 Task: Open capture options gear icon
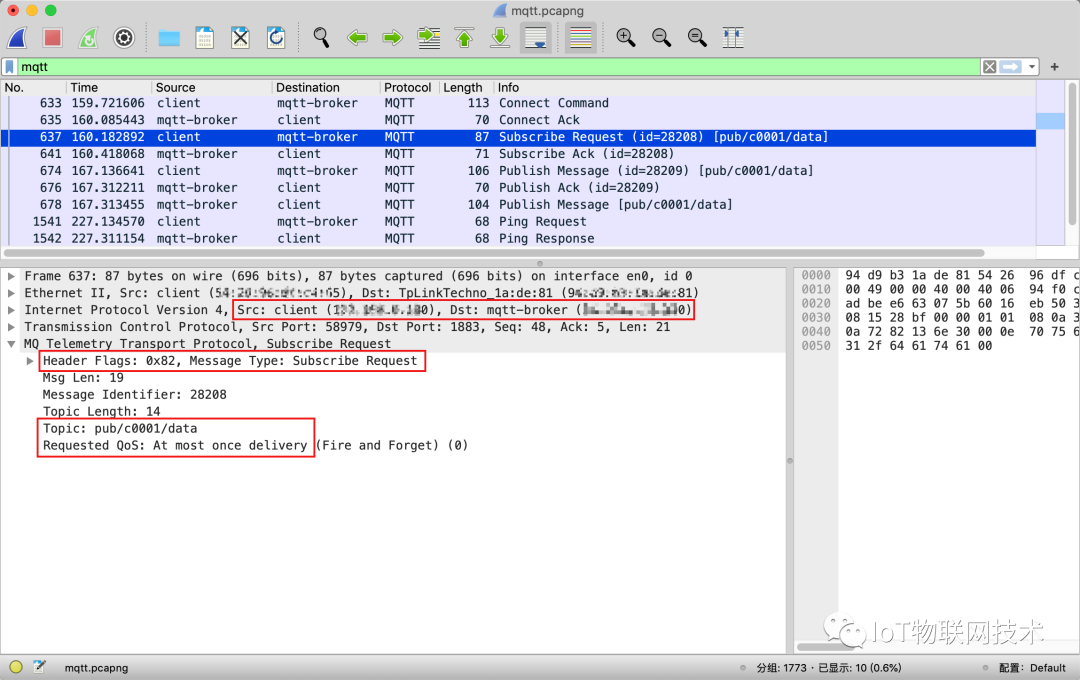point(124,38)
